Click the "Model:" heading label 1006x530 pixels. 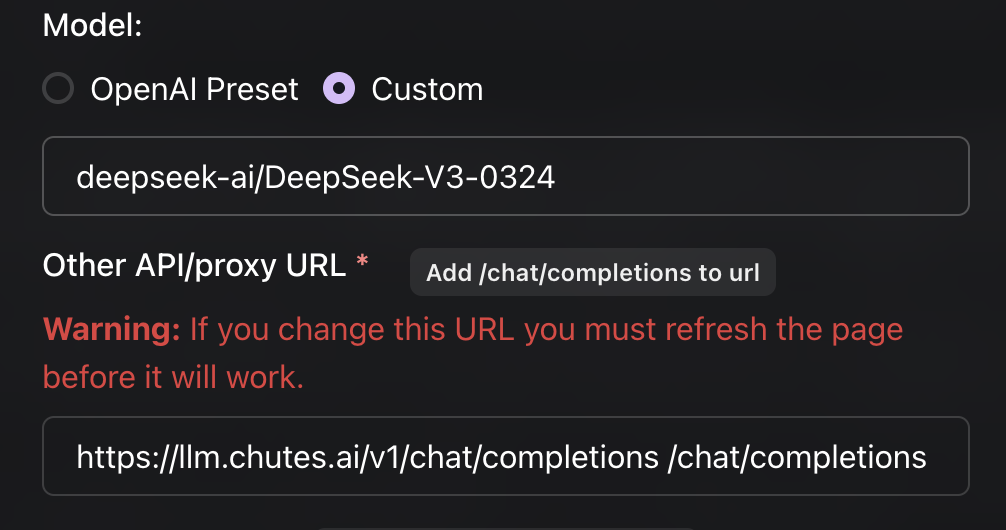click(93, 26)
